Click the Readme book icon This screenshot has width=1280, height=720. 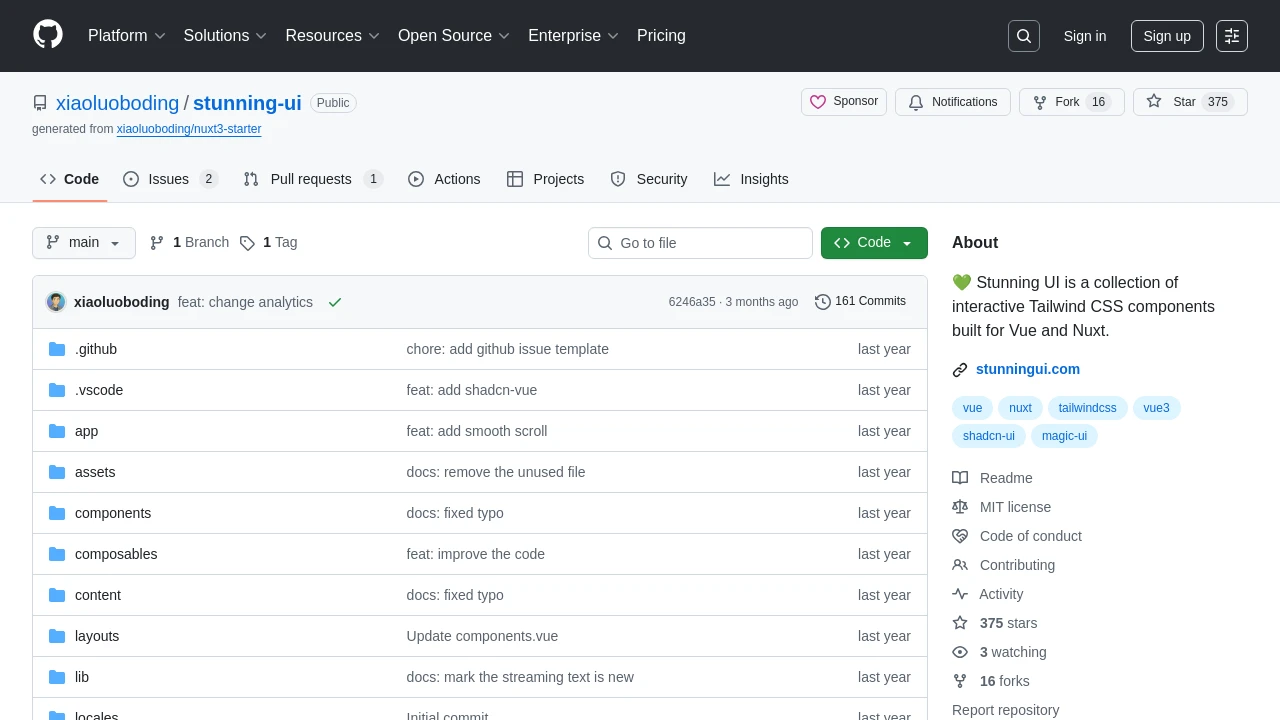coord(960,478)
